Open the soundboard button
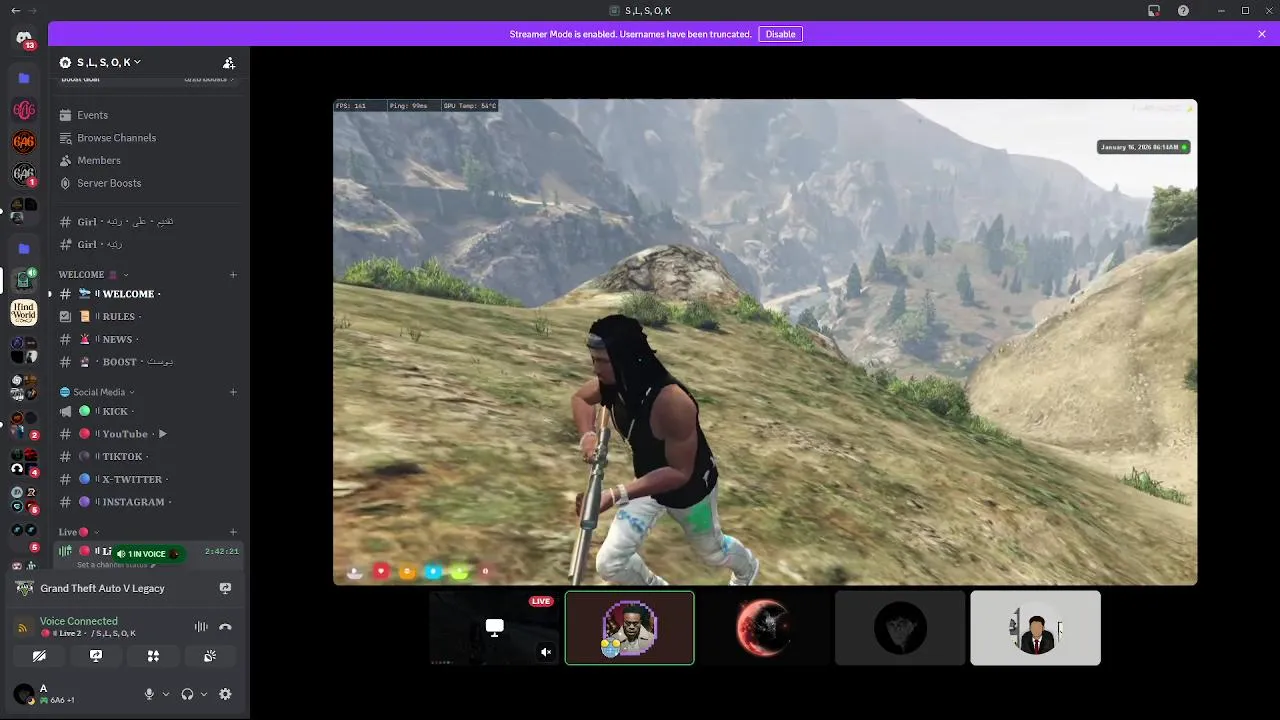The width and height of the screenshot is (1280, 720). (210, 656)
